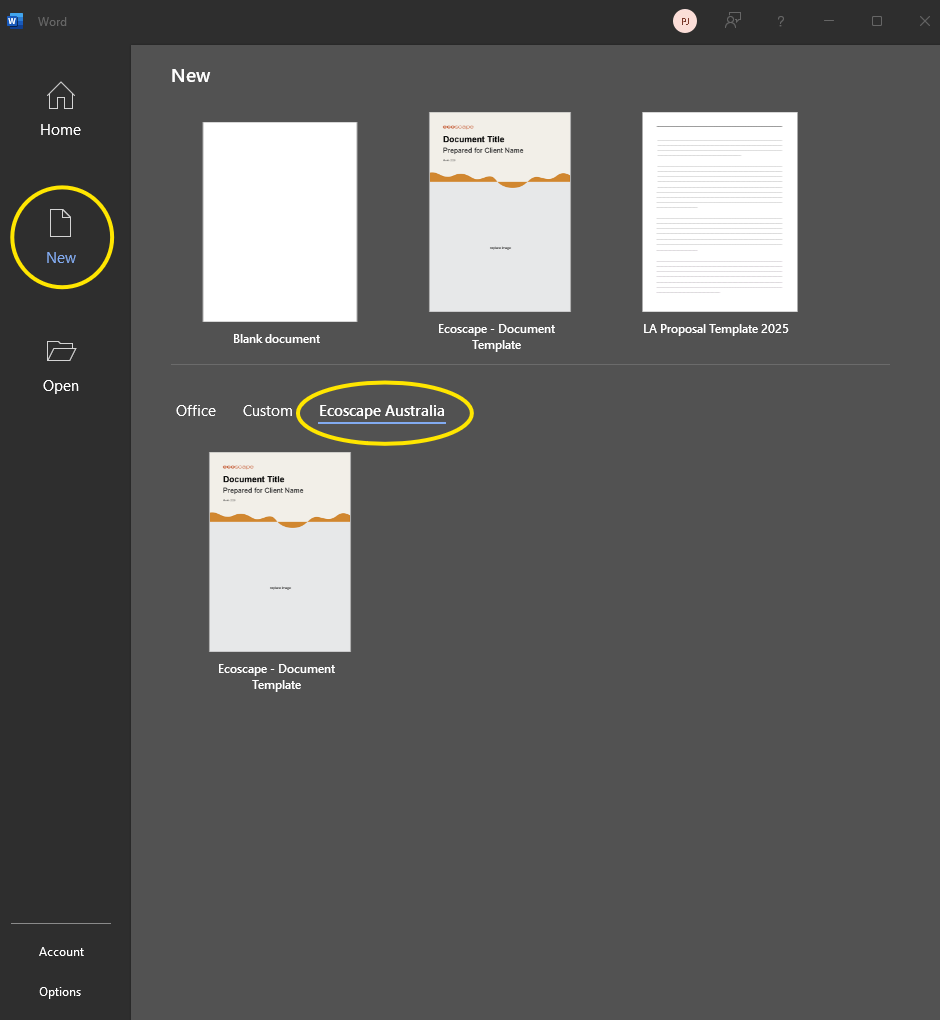Viewport: 940px width, 1020px height.
Task: Open the Open folder icon in sidebar
Action: pyautogui.click(x=60, y=351)
